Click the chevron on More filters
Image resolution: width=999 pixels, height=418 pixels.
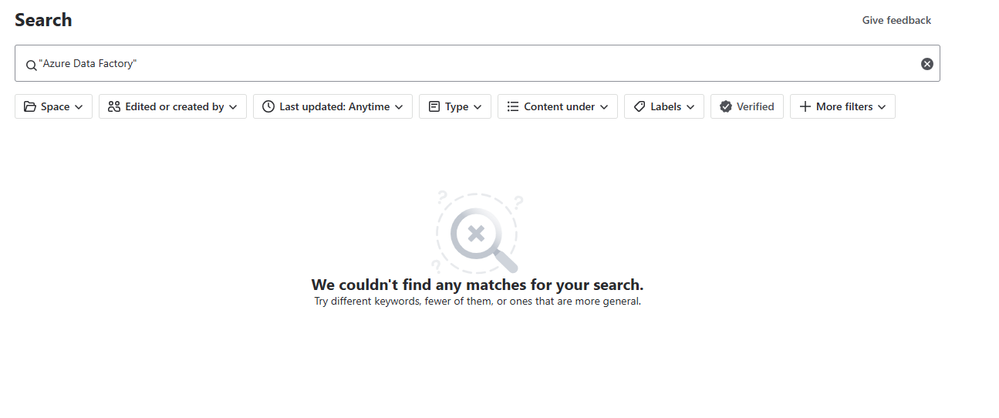pyautogui.click(x=882, y=107)
